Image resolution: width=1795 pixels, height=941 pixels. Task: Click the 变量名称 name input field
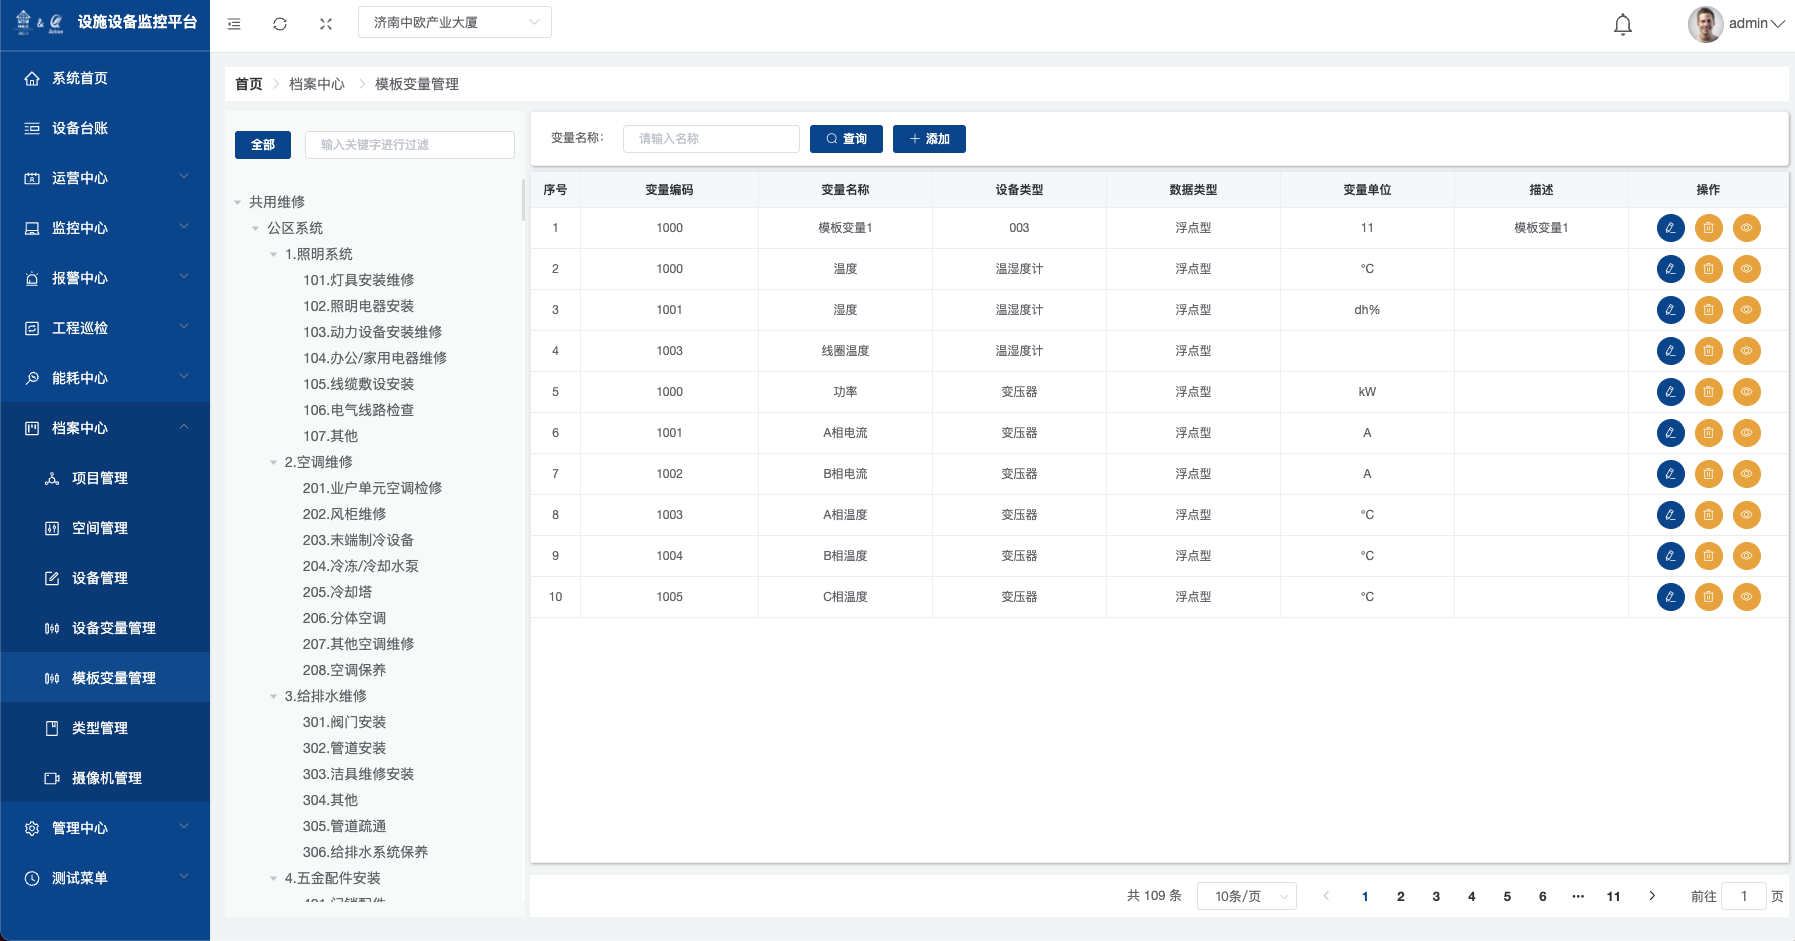pyautogui.click(x=711, y=139)
